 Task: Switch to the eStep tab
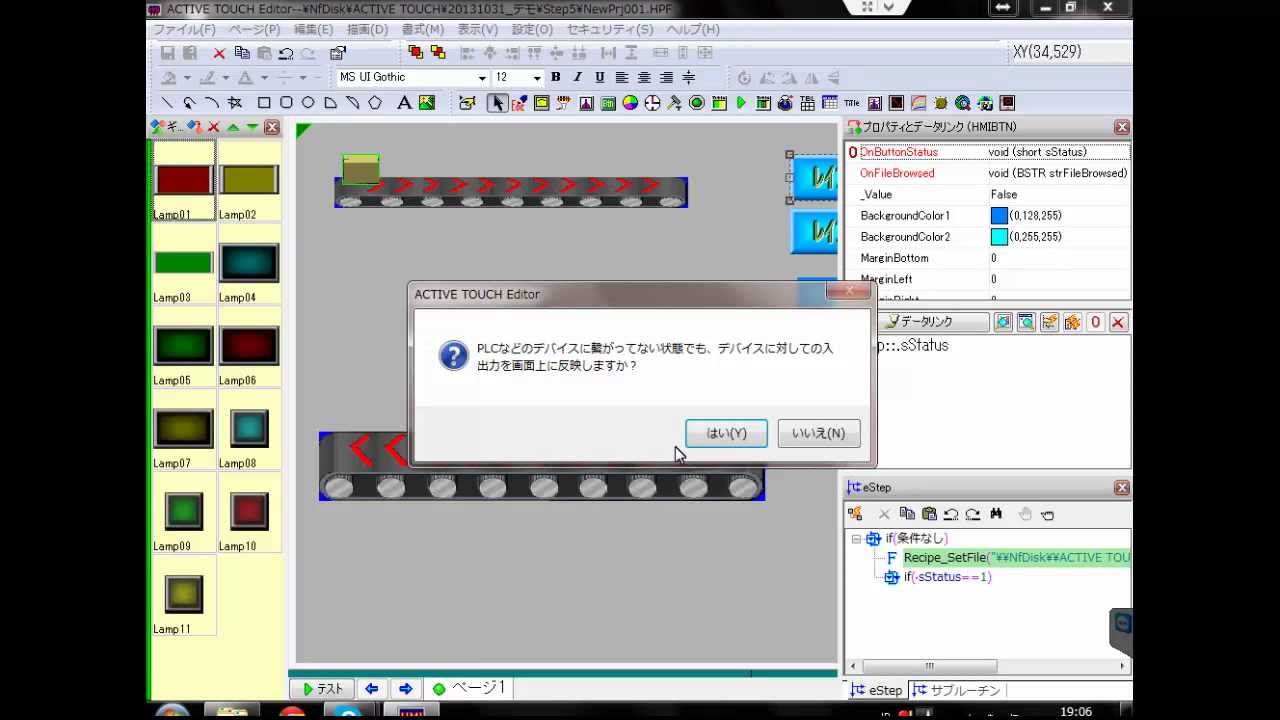tap(876, 690)
